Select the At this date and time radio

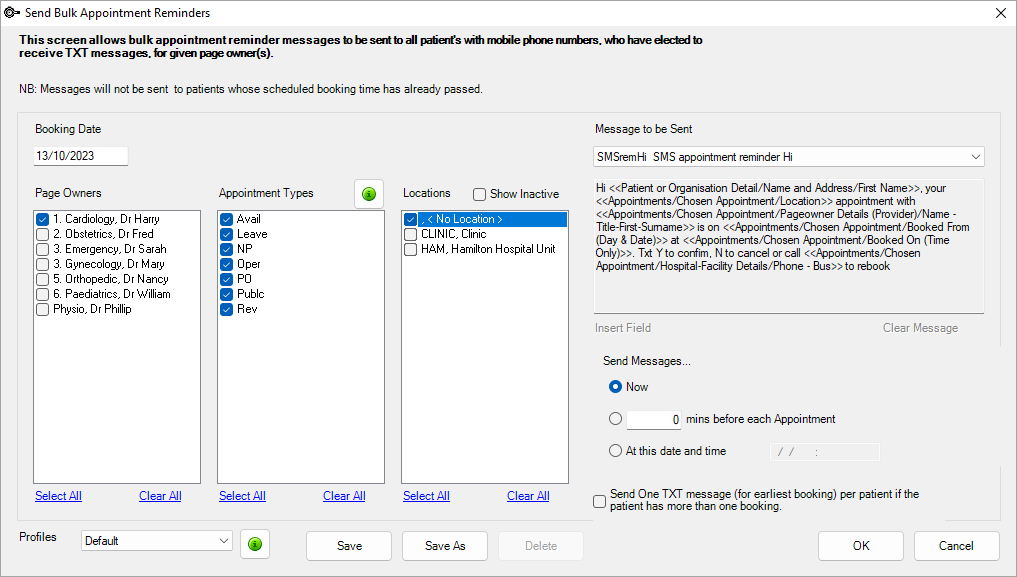pos(616,451)
